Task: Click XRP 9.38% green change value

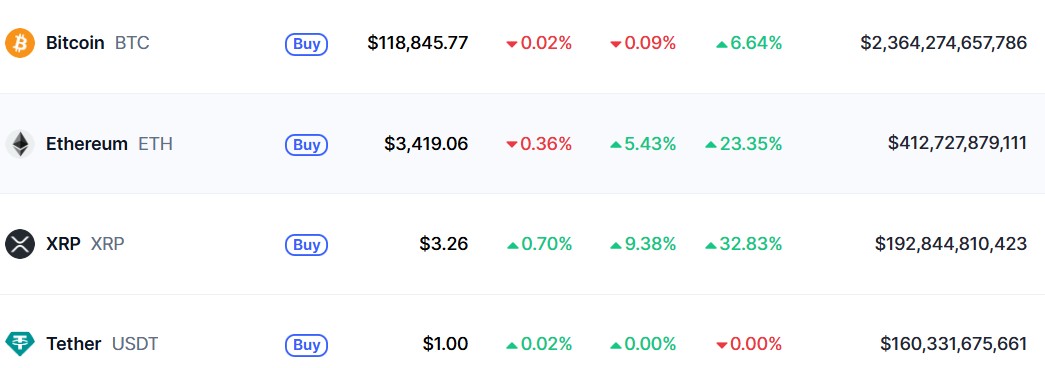Action: [643, 244]
